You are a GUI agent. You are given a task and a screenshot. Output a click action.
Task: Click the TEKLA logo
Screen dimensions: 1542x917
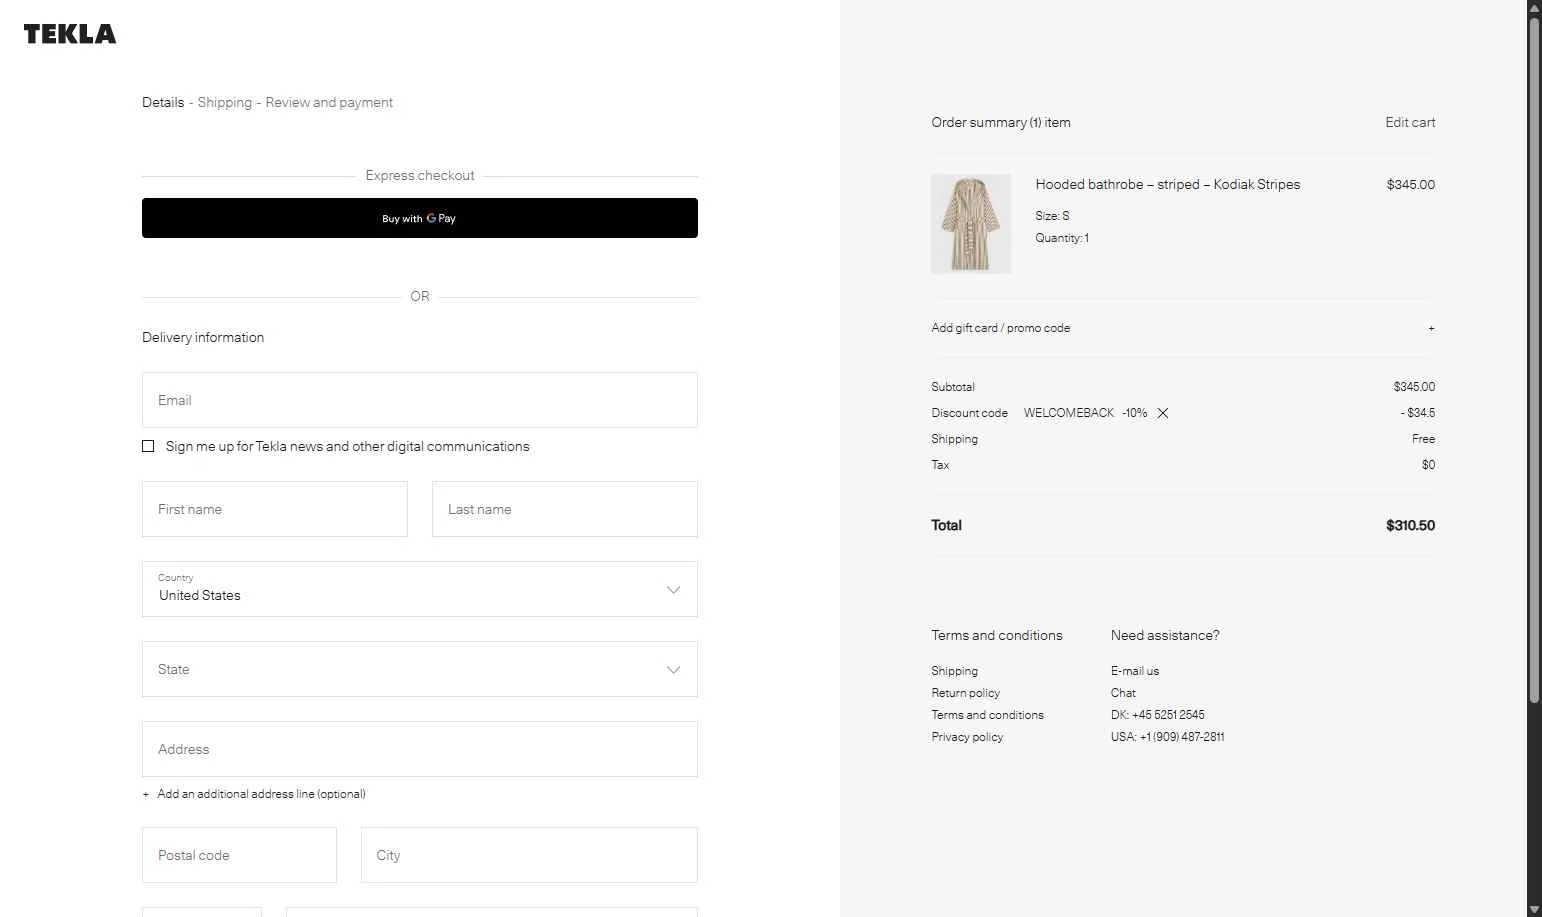[x=70, y=34]
